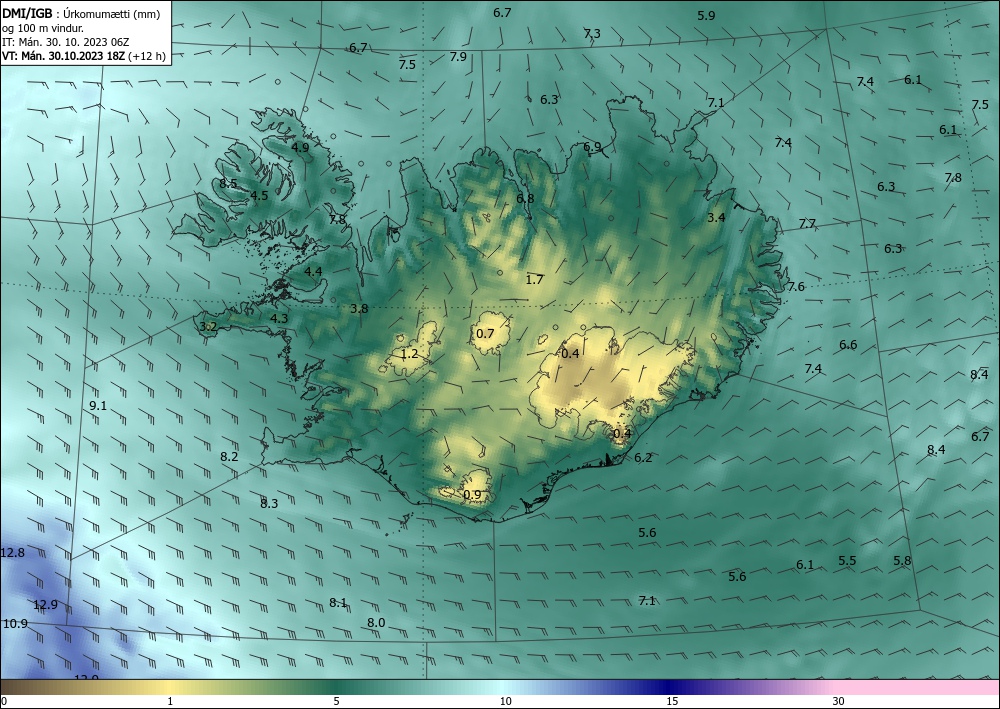Select the 4.4 value on the map
Image resolution: width=1000 pixels, height=709 pixels.
coord(313,271)
